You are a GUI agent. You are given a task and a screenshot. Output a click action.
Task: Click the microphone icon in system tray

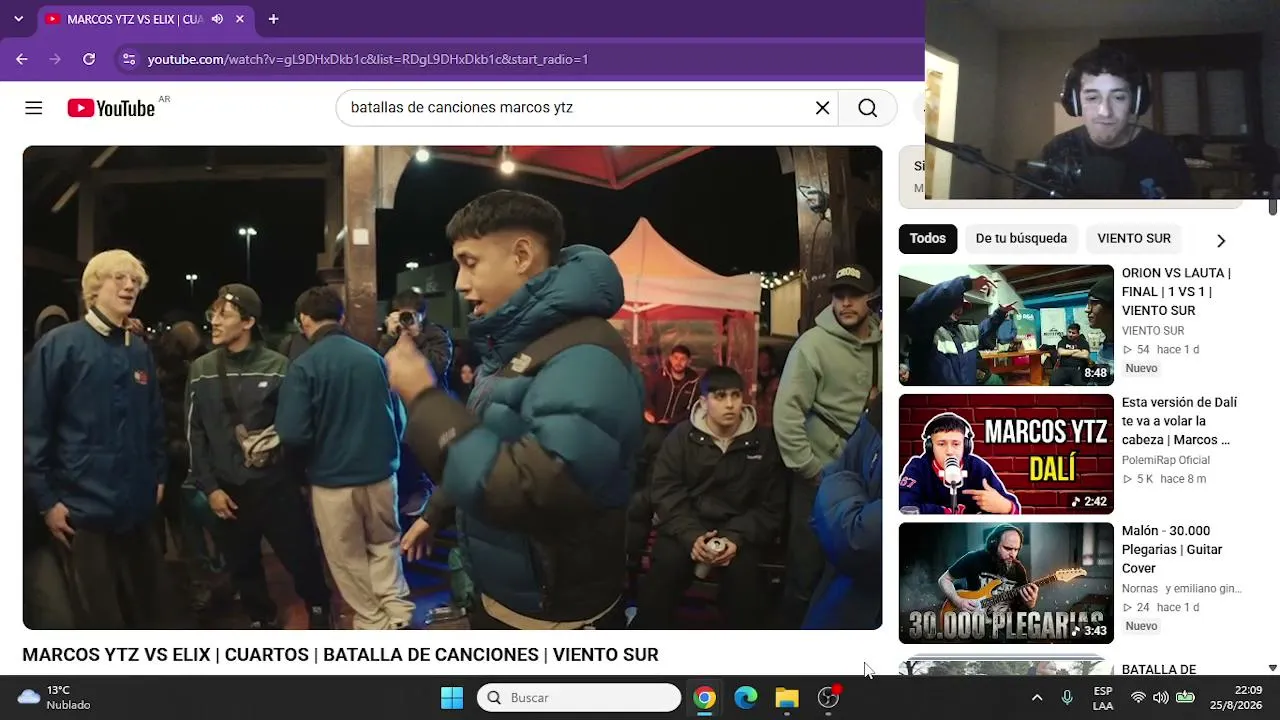click(x=1067, y=698)
